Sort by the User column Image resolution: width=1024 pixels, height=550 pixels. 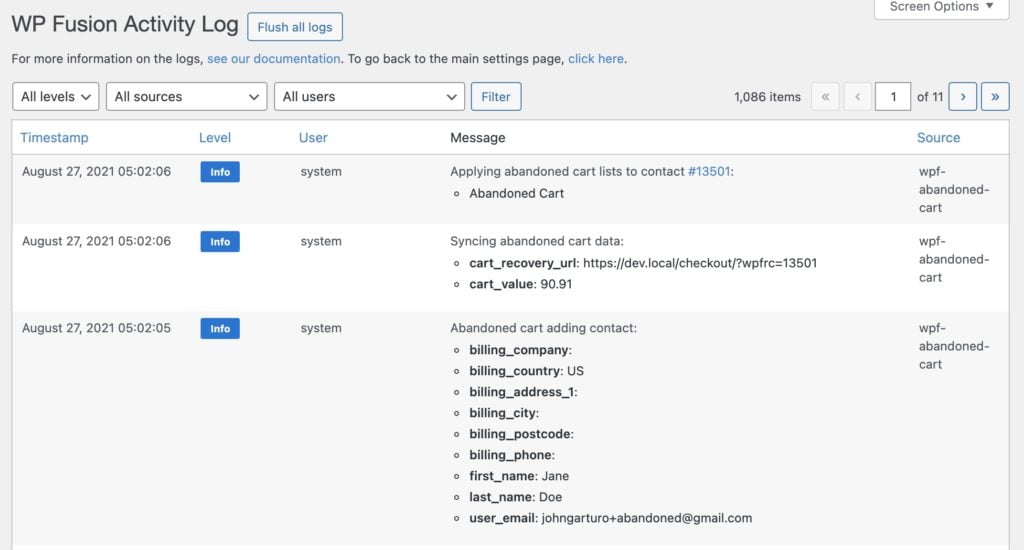point(313,138)
